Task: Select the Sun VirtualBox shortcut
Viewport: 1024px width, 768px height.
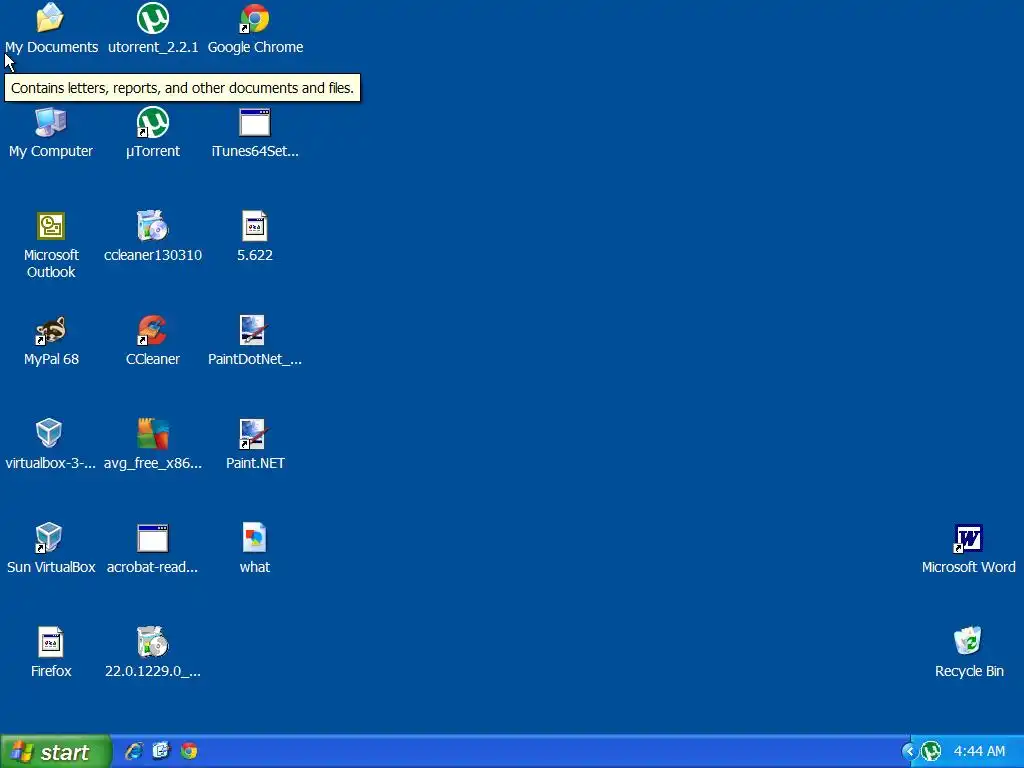Action: point(49,538)
